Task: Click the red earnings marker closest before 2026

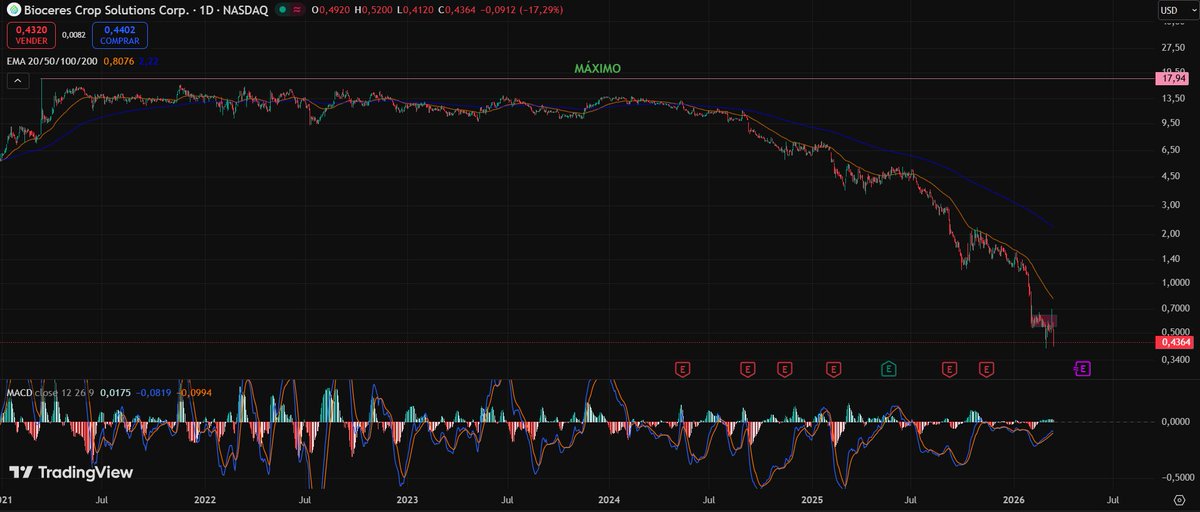Action: (986, 369)
